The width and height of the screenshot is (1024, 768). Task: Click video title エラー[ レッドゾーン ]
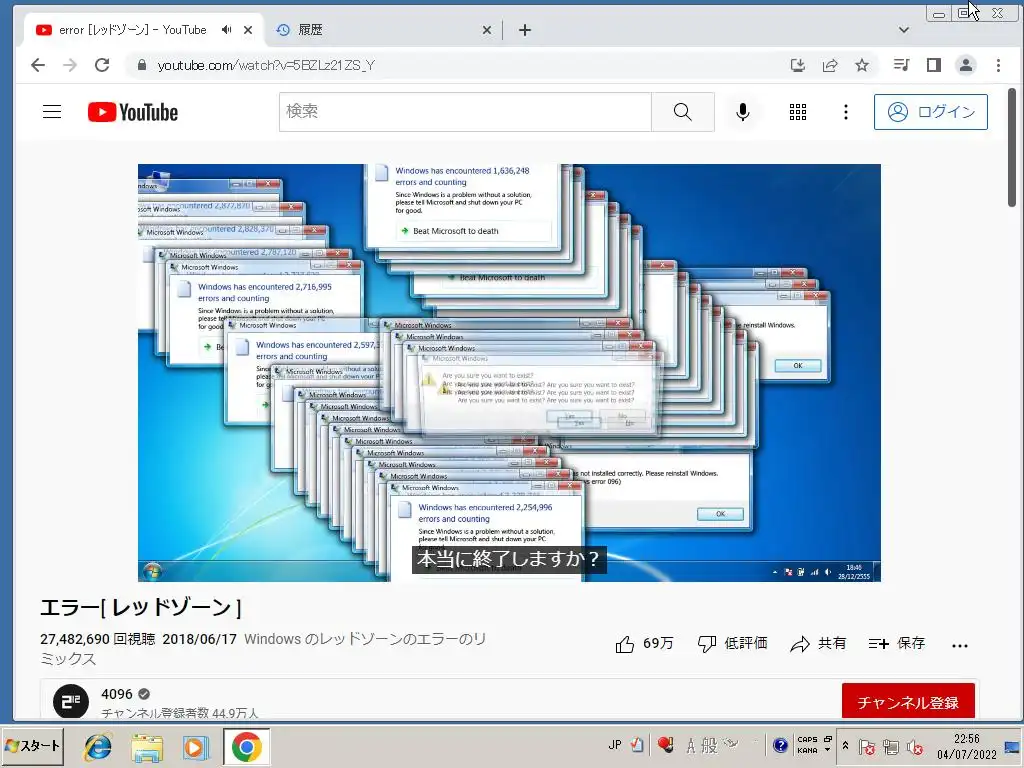141,608
